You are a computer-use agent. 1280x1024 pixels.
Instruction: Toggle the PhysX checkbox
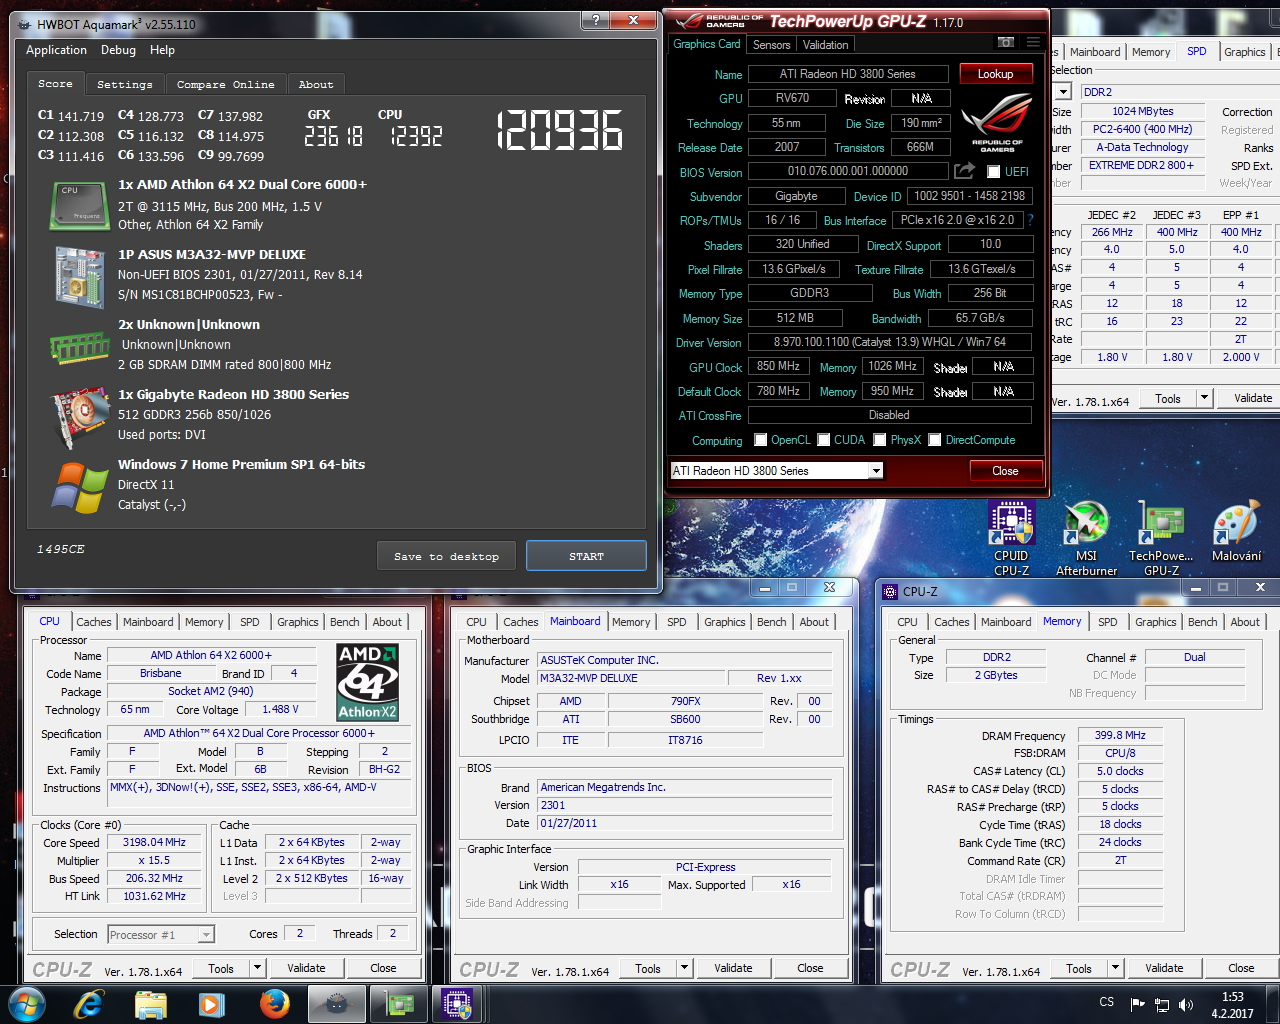click(880, 440)
